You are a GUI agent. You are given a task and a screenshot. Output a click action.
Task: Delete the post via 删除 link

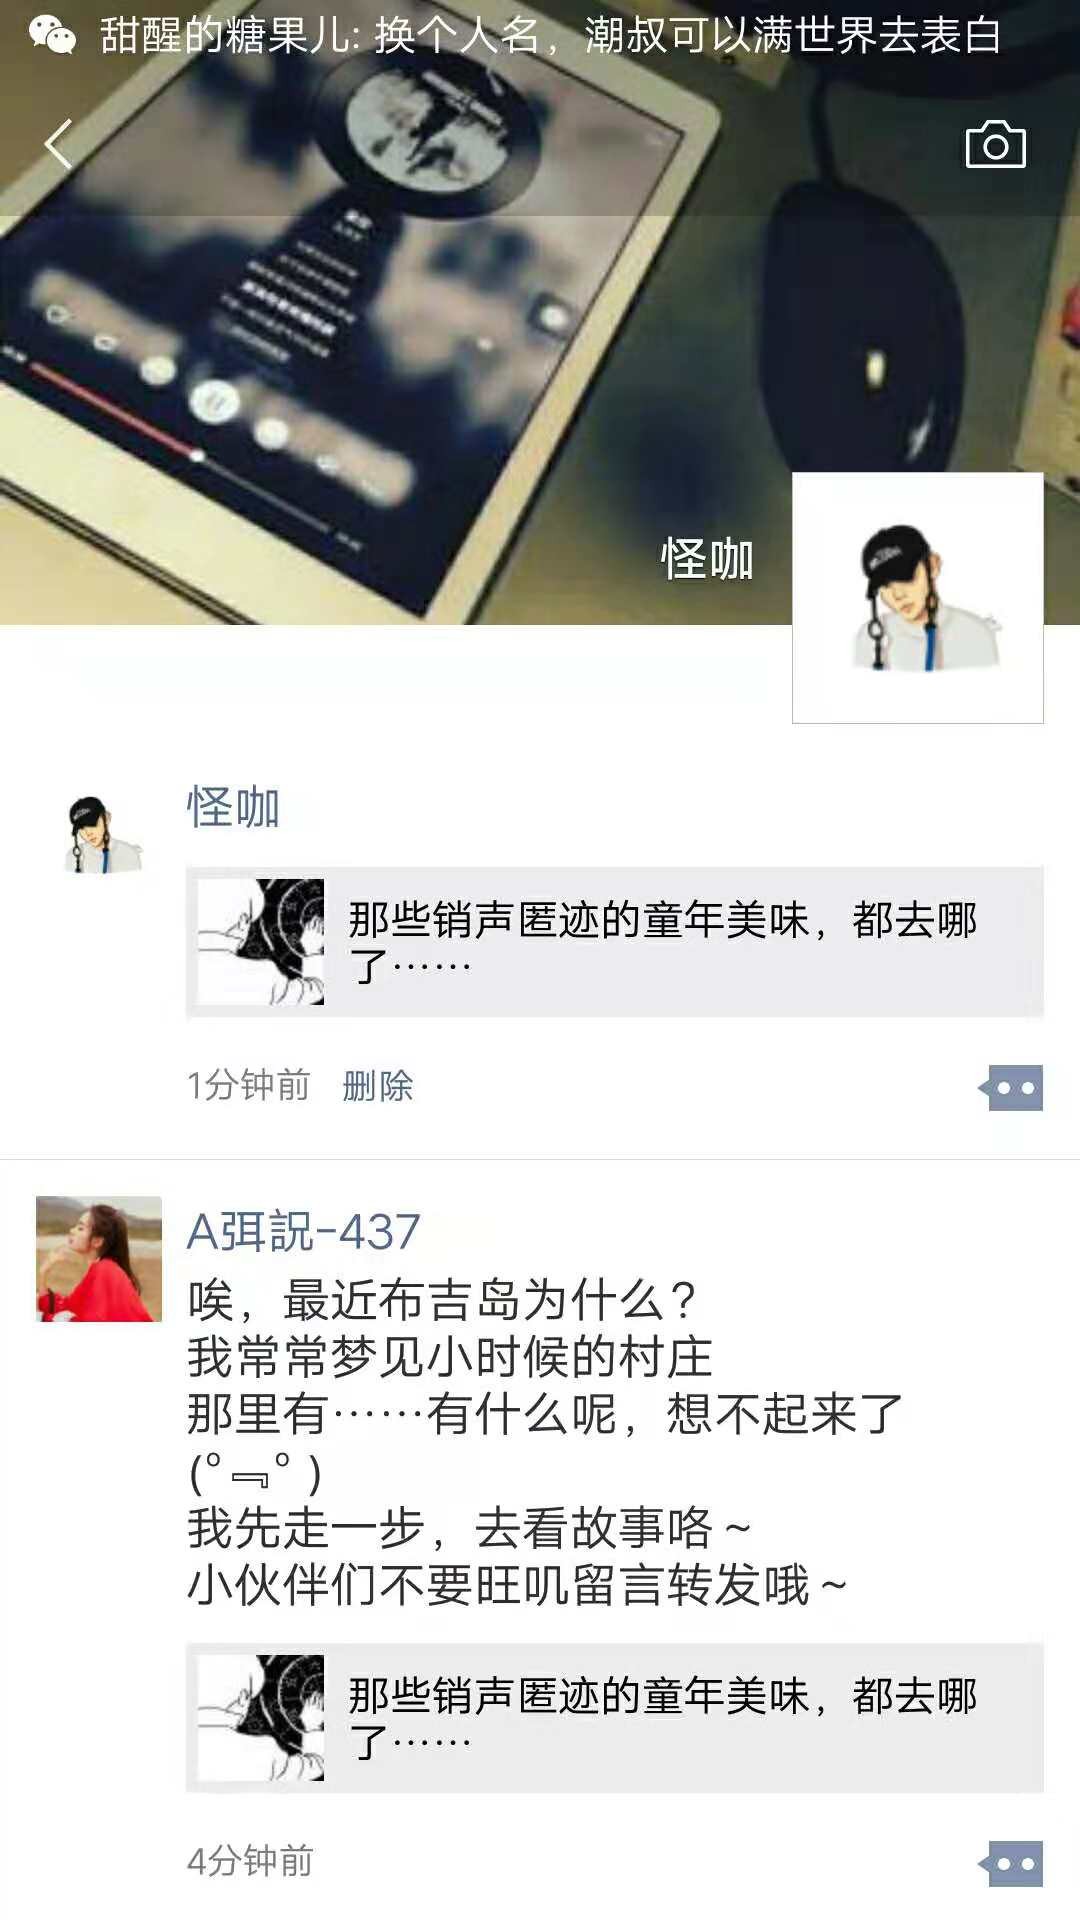(377, 1086)
